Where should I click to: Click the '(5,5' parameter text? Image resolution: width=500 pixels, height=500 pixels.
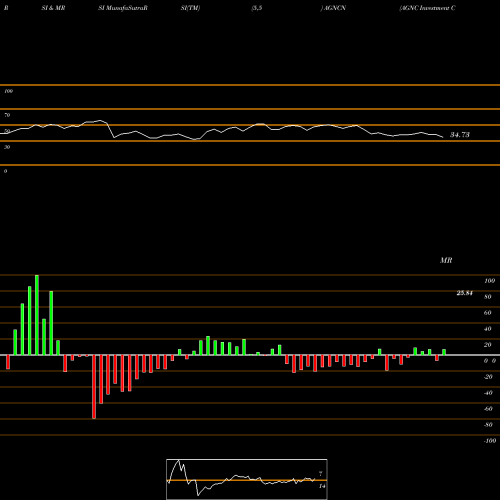(257, 8)
